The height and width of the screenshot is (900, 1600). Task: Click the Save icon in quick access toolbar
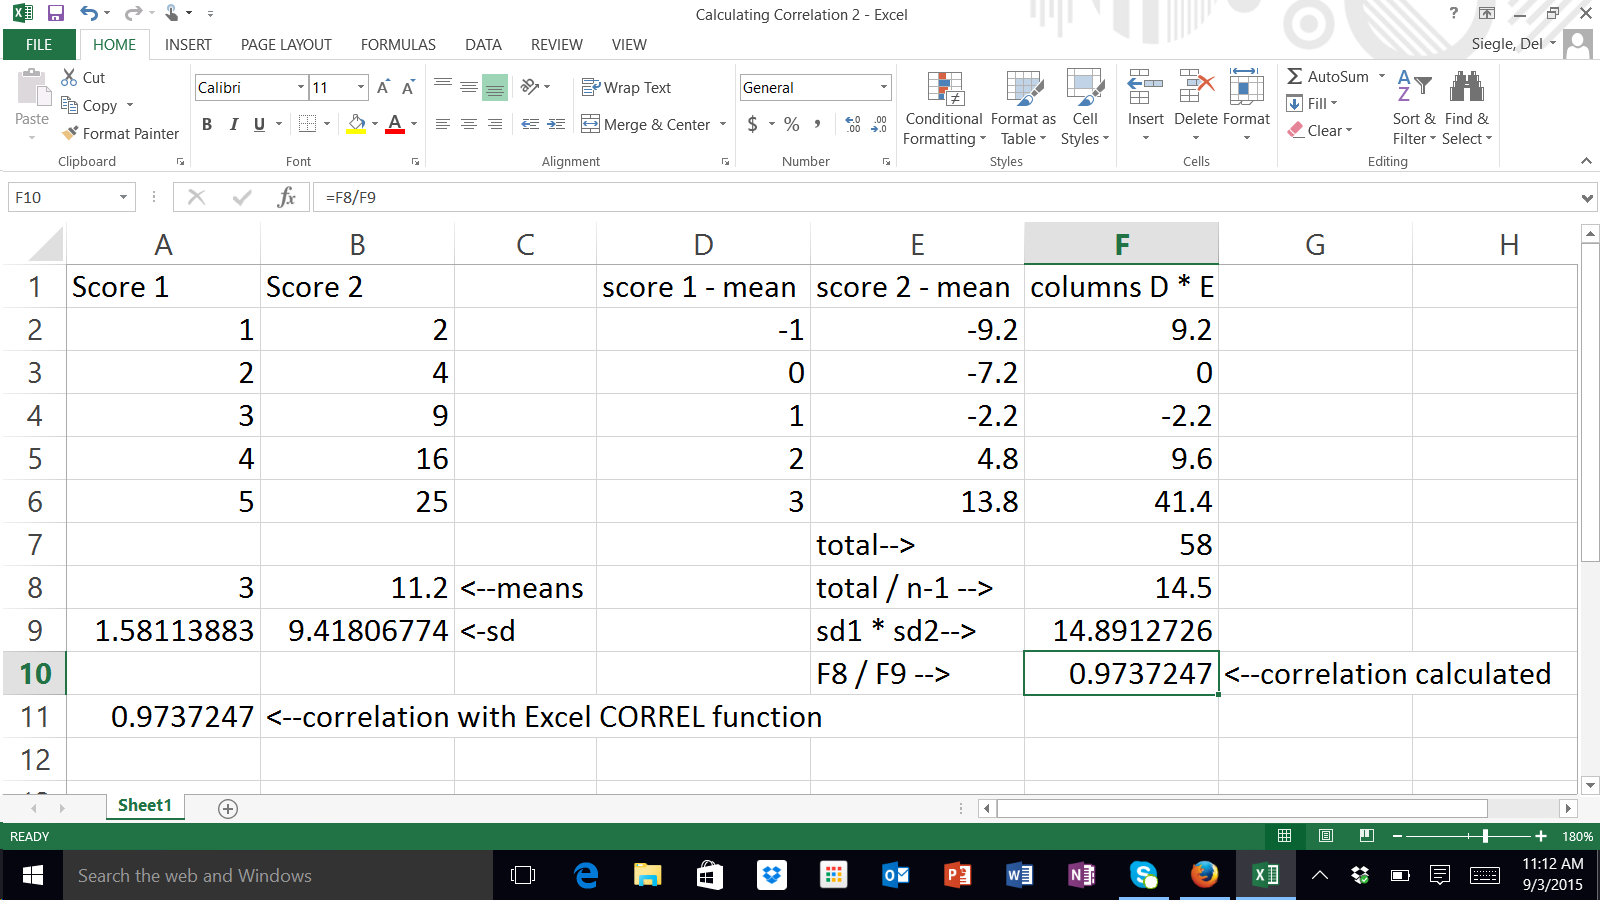point(56,14)
